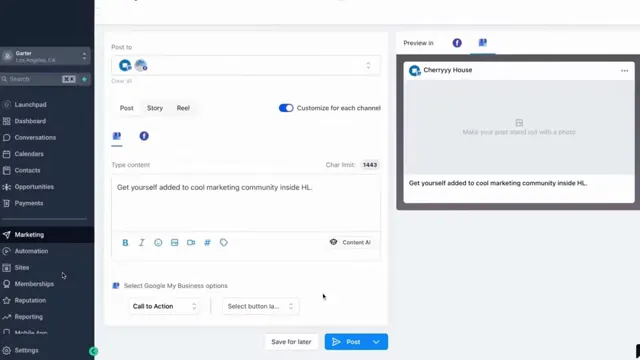Screen dimensions: 640x360
Task: Open Memberships in the sidebar
Action: tap(34, 284)
